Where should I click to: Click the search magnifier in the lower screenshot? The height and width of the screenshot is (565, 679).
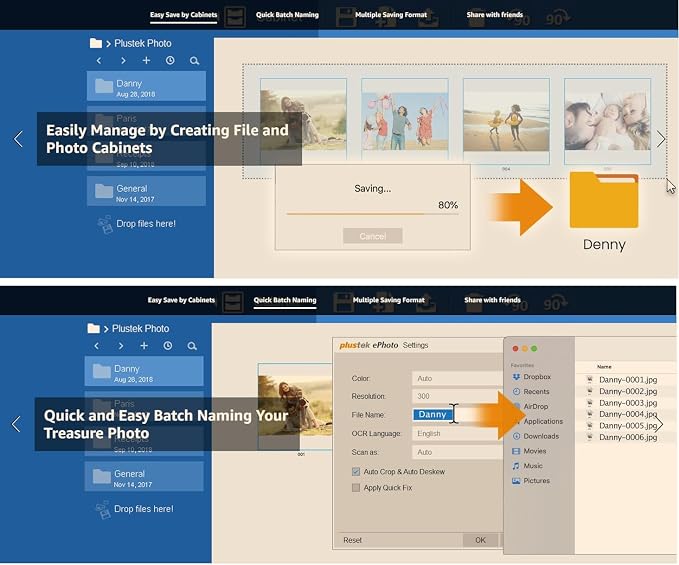pyautogui.click(x=192, y=346)
